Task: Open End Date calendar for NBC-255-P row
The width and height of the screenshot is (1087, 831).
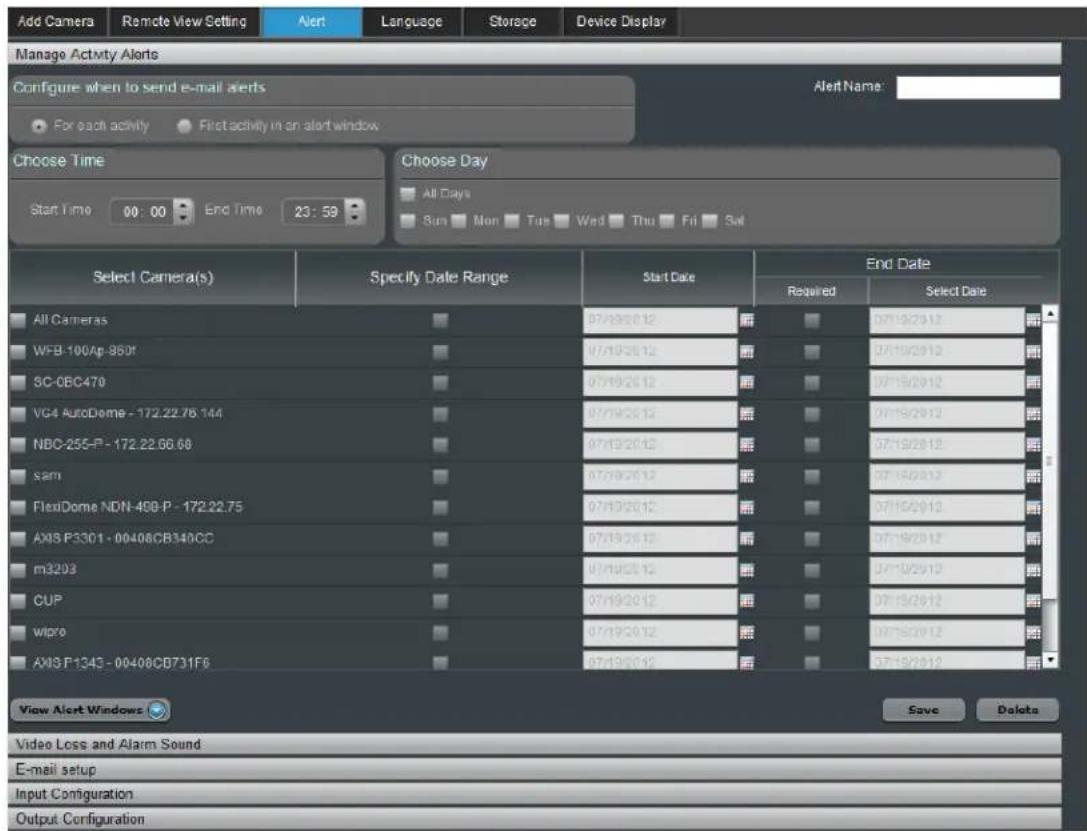Action: click(x=1033, y=445)
